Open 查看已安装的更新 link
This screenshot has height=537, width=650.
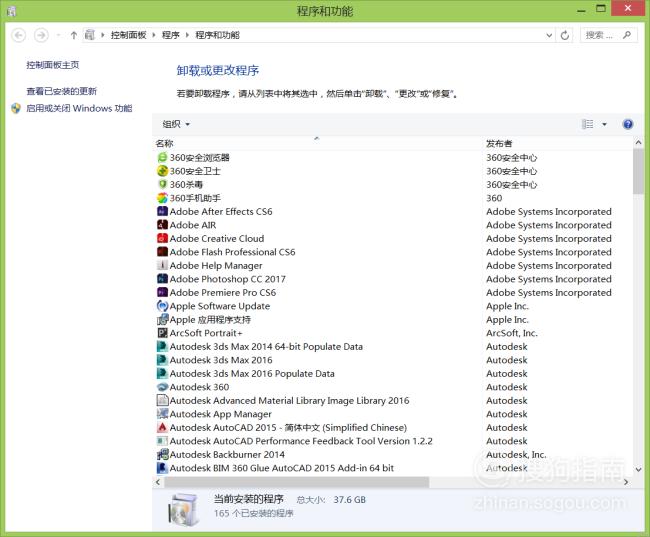pos(61,91)
